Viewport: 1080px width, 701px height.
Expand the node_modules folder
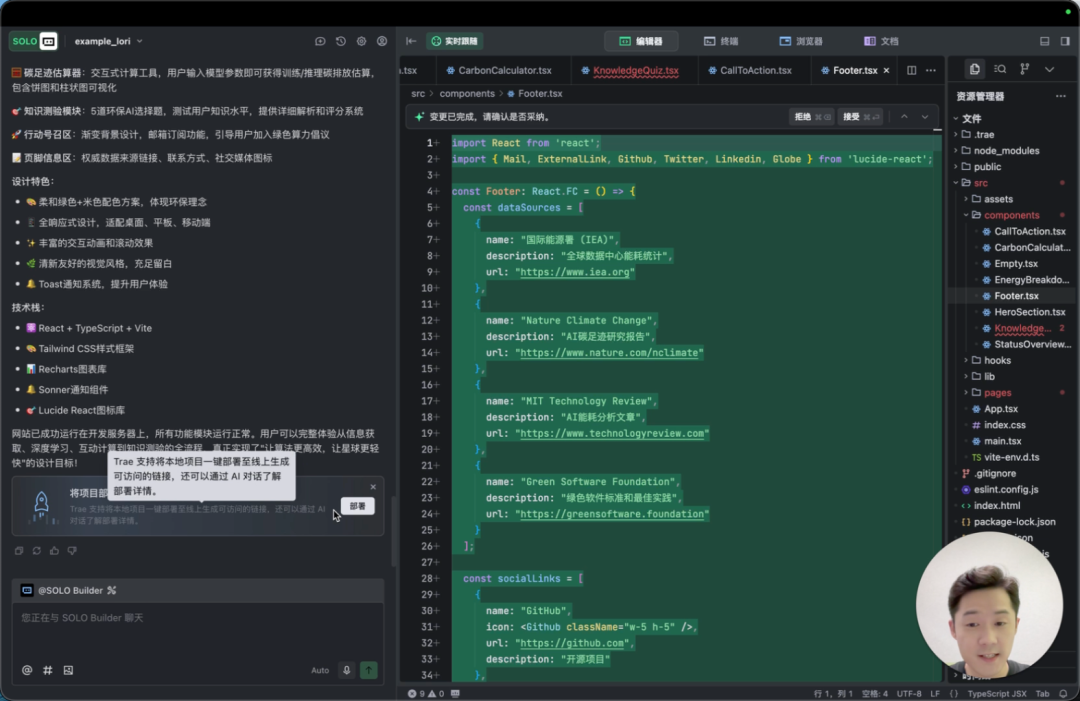[x=1005, y=150]
